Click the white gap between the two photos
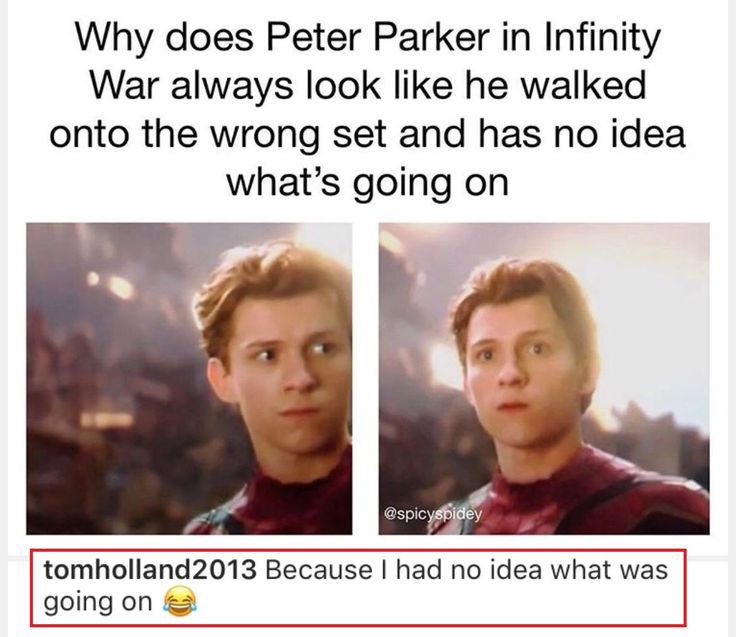This screenshot has height=637, width=736. click(x=365, y=378)
